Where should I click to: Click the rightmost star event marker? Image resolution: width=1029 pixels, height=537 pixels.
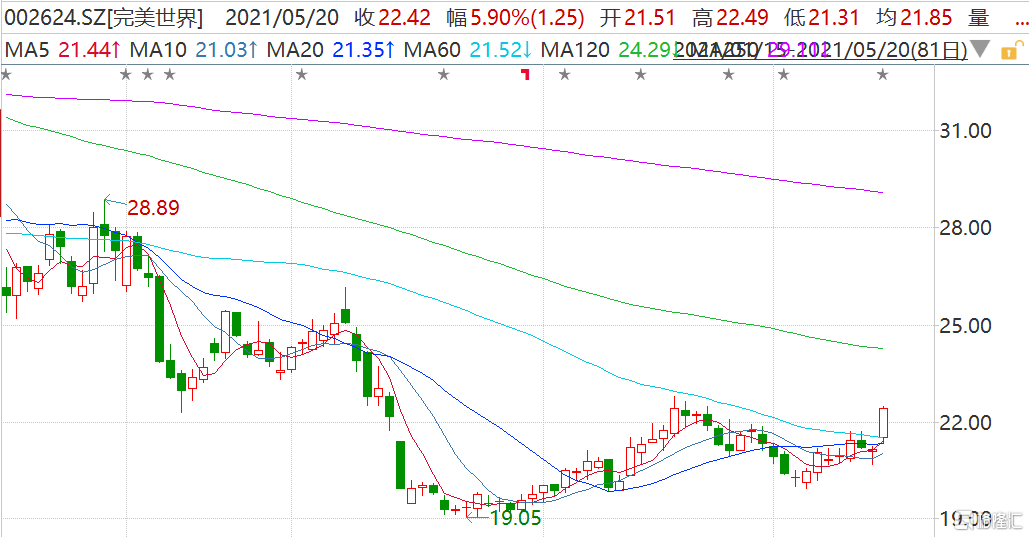point(883,75)
